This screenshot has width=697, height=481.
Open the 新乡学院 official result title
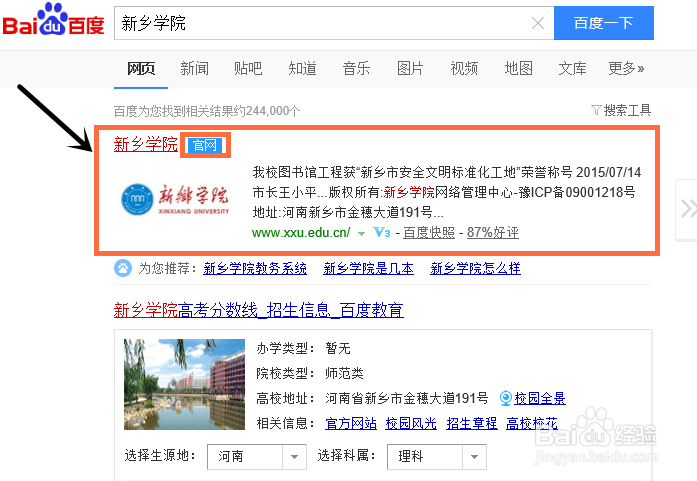(x=146, y=144)
